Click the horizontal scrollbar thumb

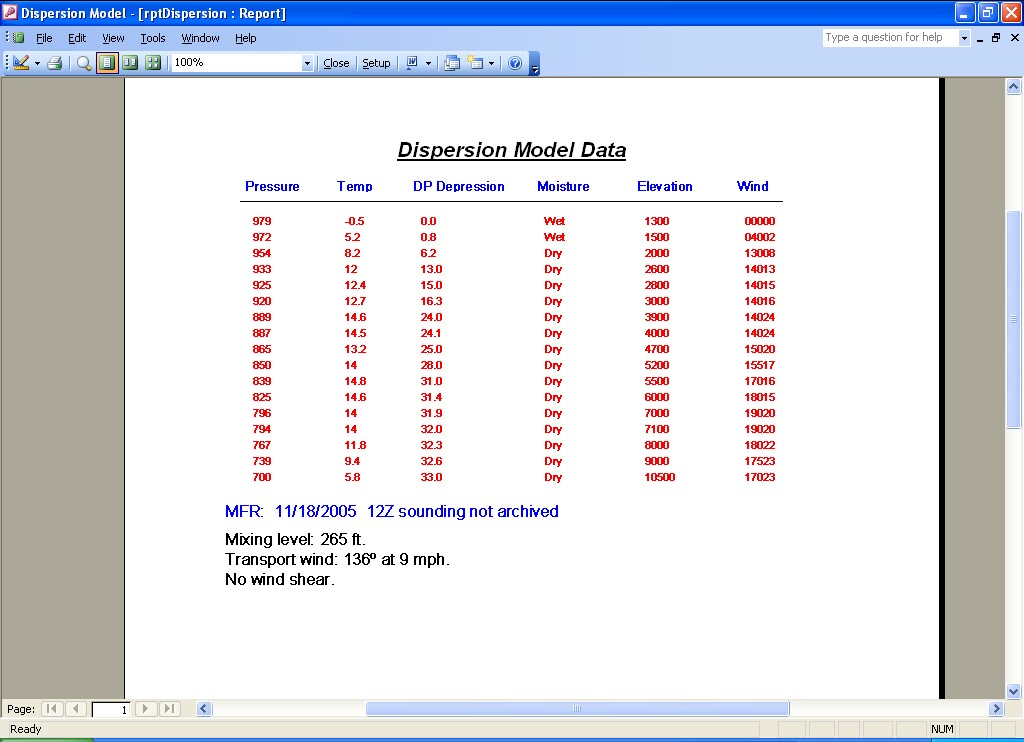pos(577,709)
